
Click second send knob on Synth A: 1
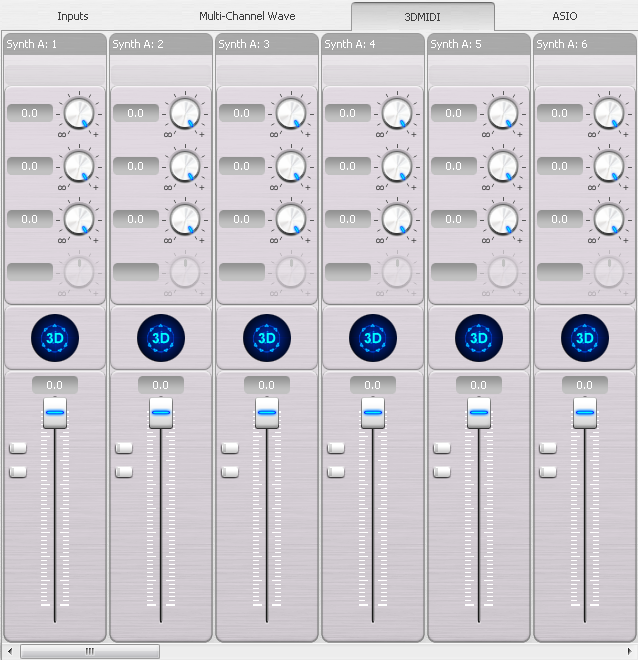pyautogui.click(x=79, y=166)
